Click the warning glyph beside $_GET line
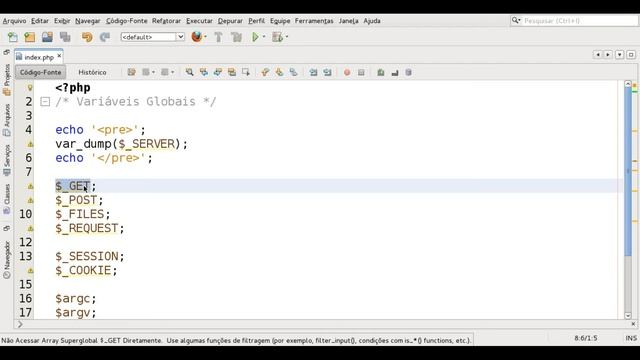The image size is (640, 360). click(x=30, y=186)
